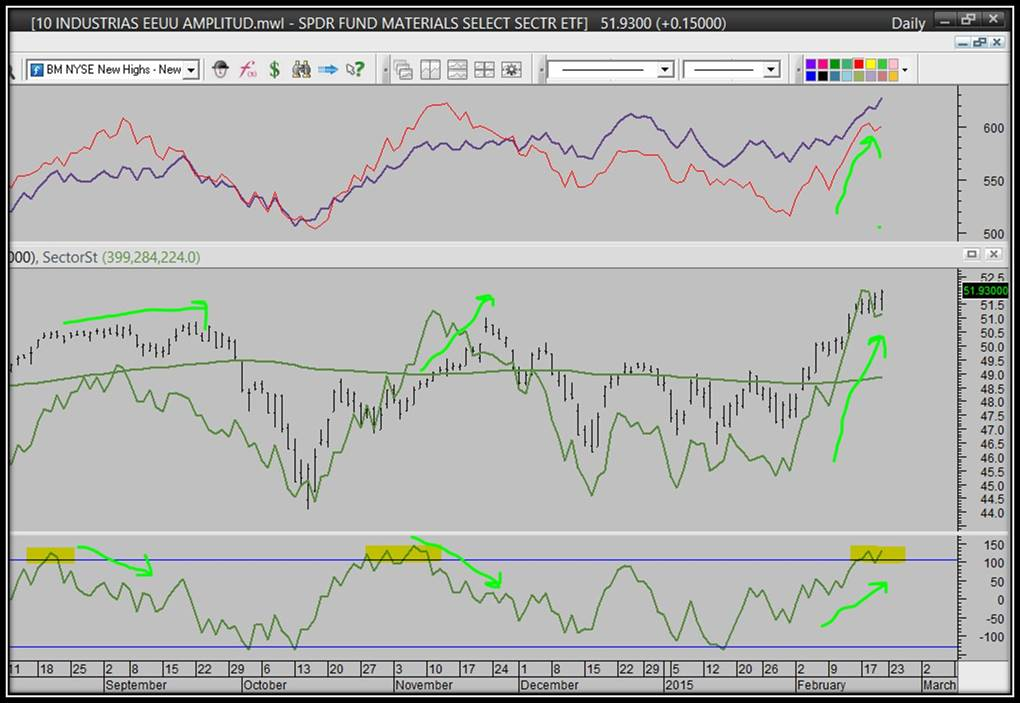The image size is (1020, 703).
Task: Open the second line weight dropdown
Action: pyautogui.click(x=771, y=70)
